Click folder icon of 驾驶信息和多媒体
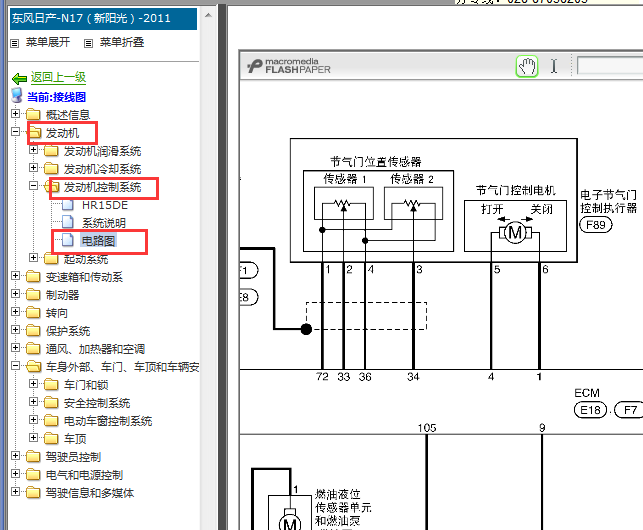Image resolution: width=643 pixels, height=530 pixels. (33, 492)
